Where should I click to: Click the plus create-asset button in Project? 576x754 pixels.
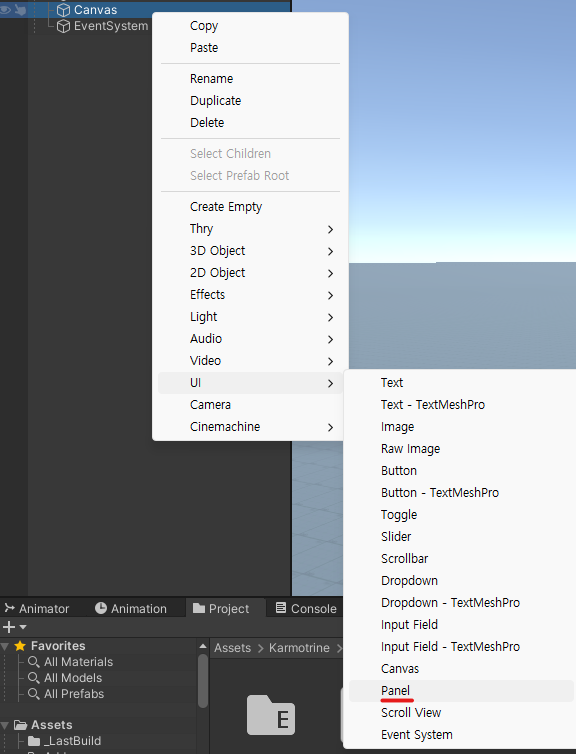coord(9,627)
